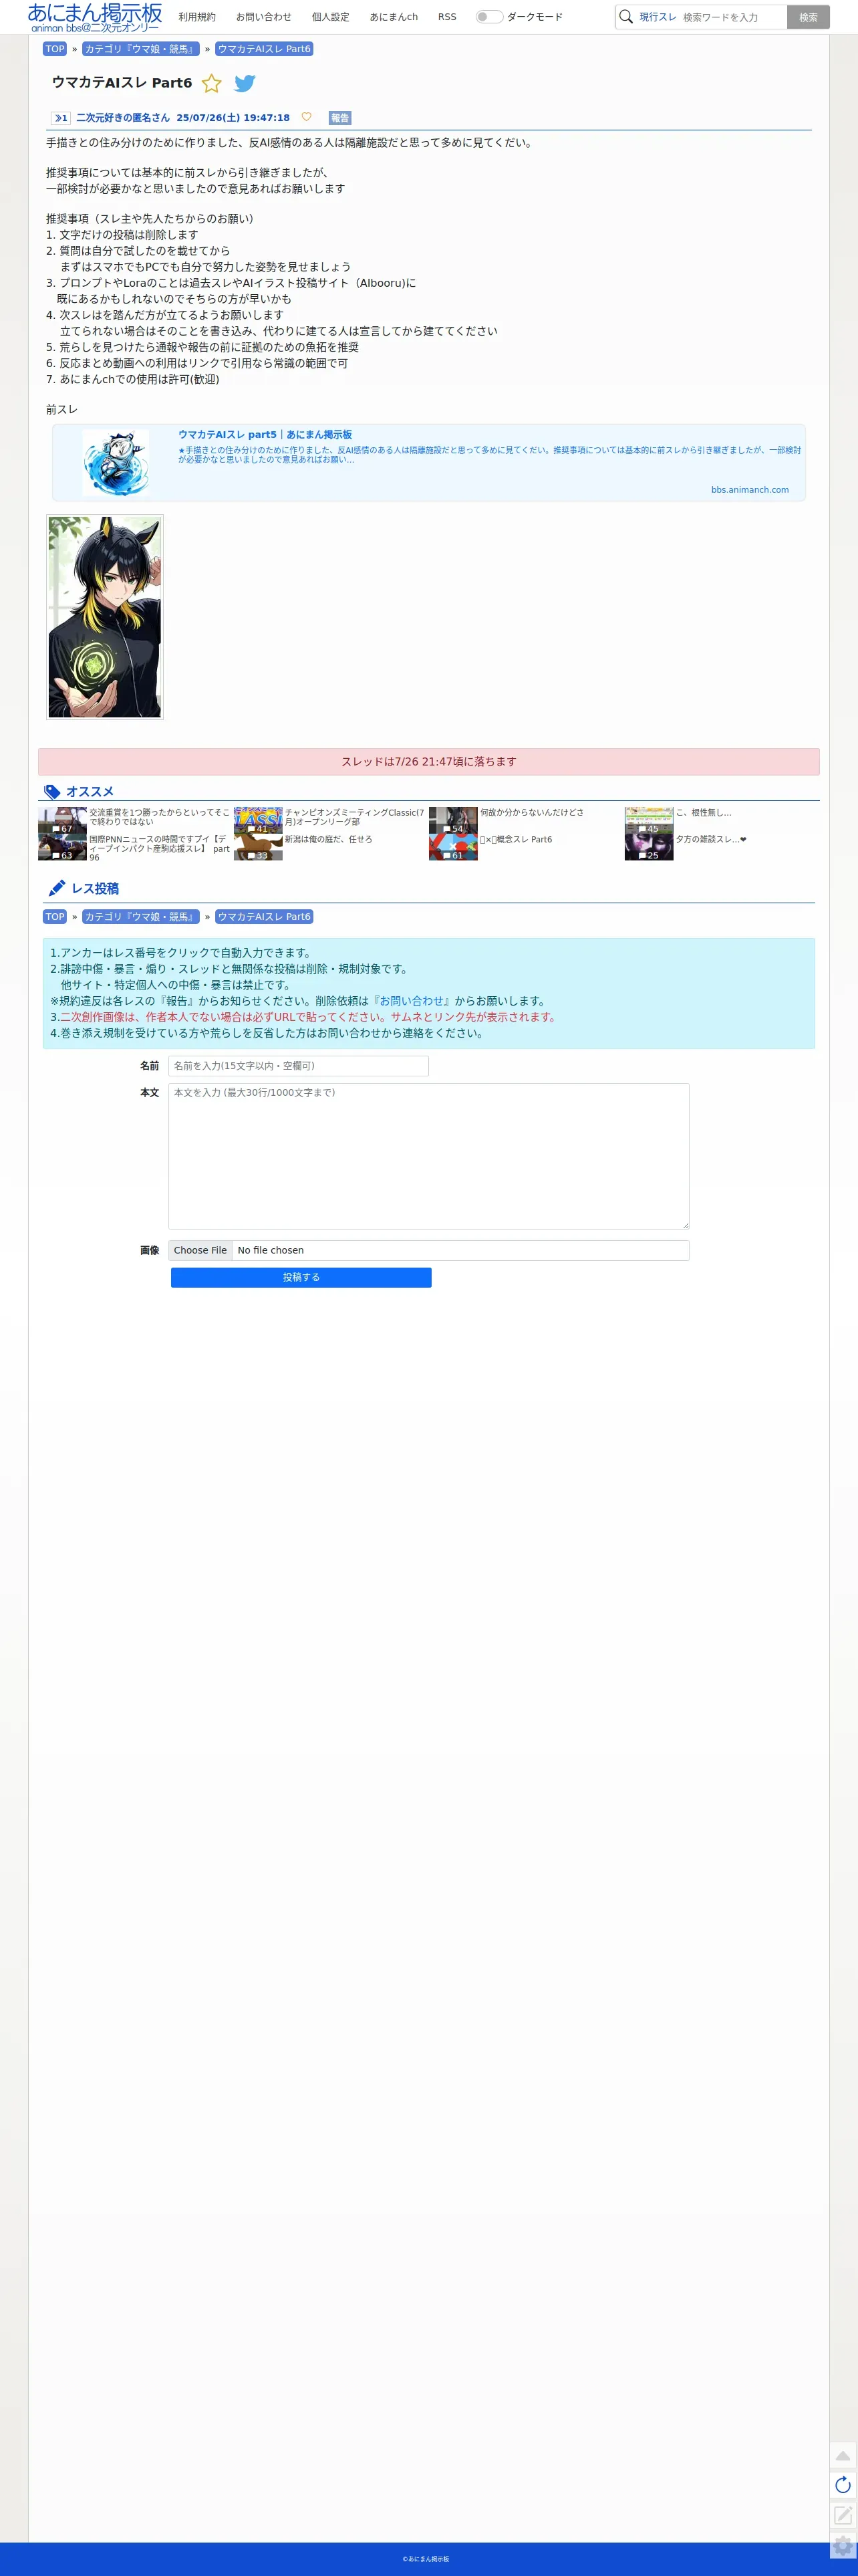Open thumbnail with 54 comments
The width and height of the screenshot is (858, 2576).
point(453,821)
